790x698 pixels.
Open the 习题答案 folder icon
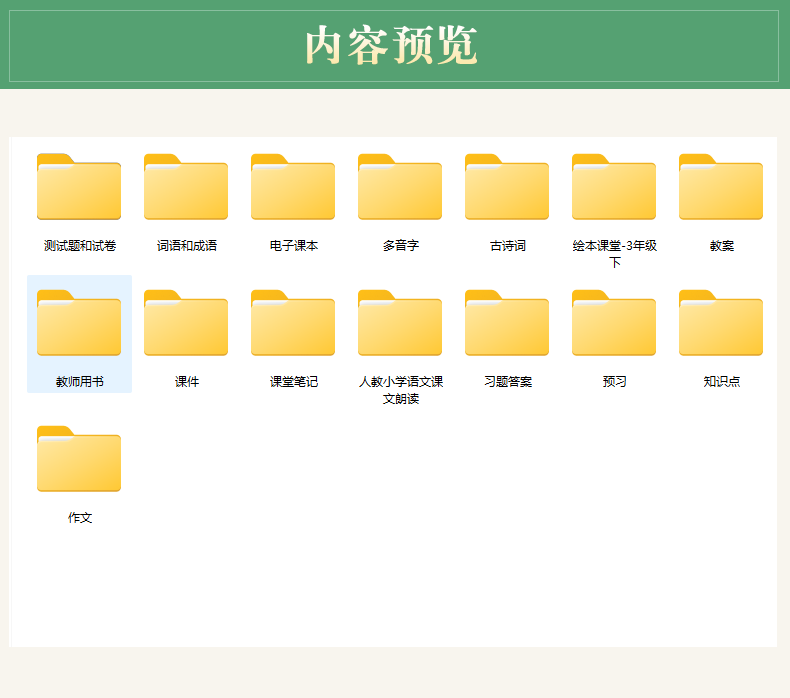click(x=507, y=323)
